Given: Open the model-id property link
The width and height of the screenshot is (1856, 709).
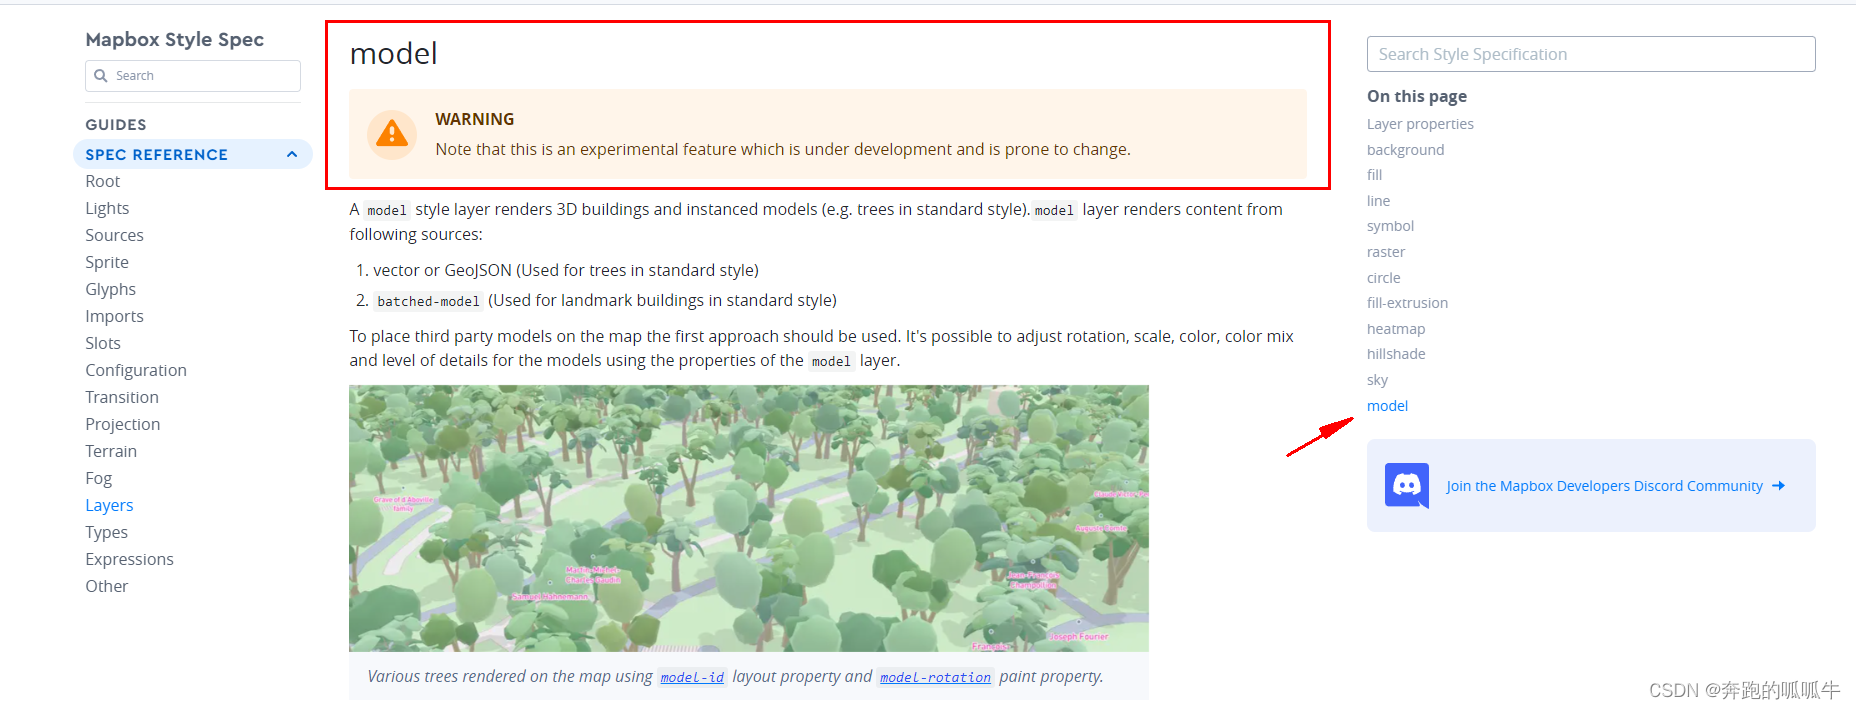Looking at the screenshot, I should [692, 677].
